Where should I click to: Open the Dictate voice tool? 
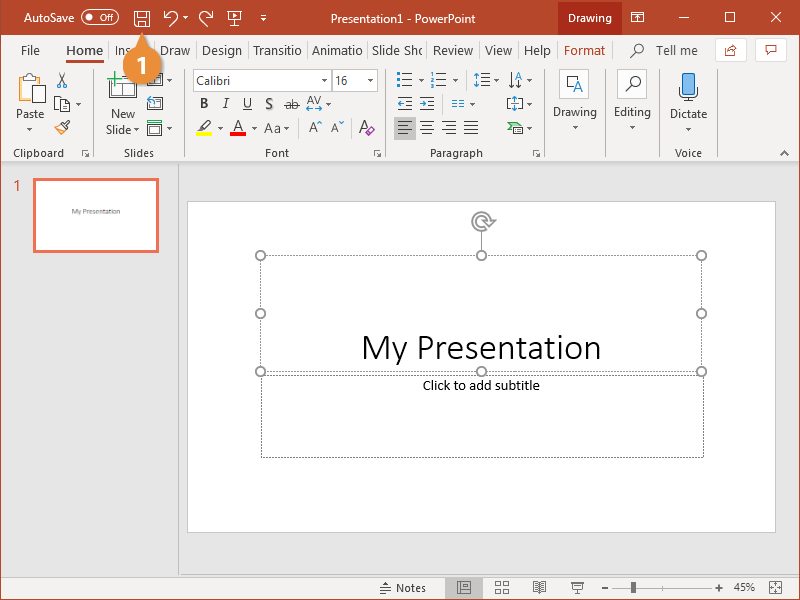pos(688,95)
